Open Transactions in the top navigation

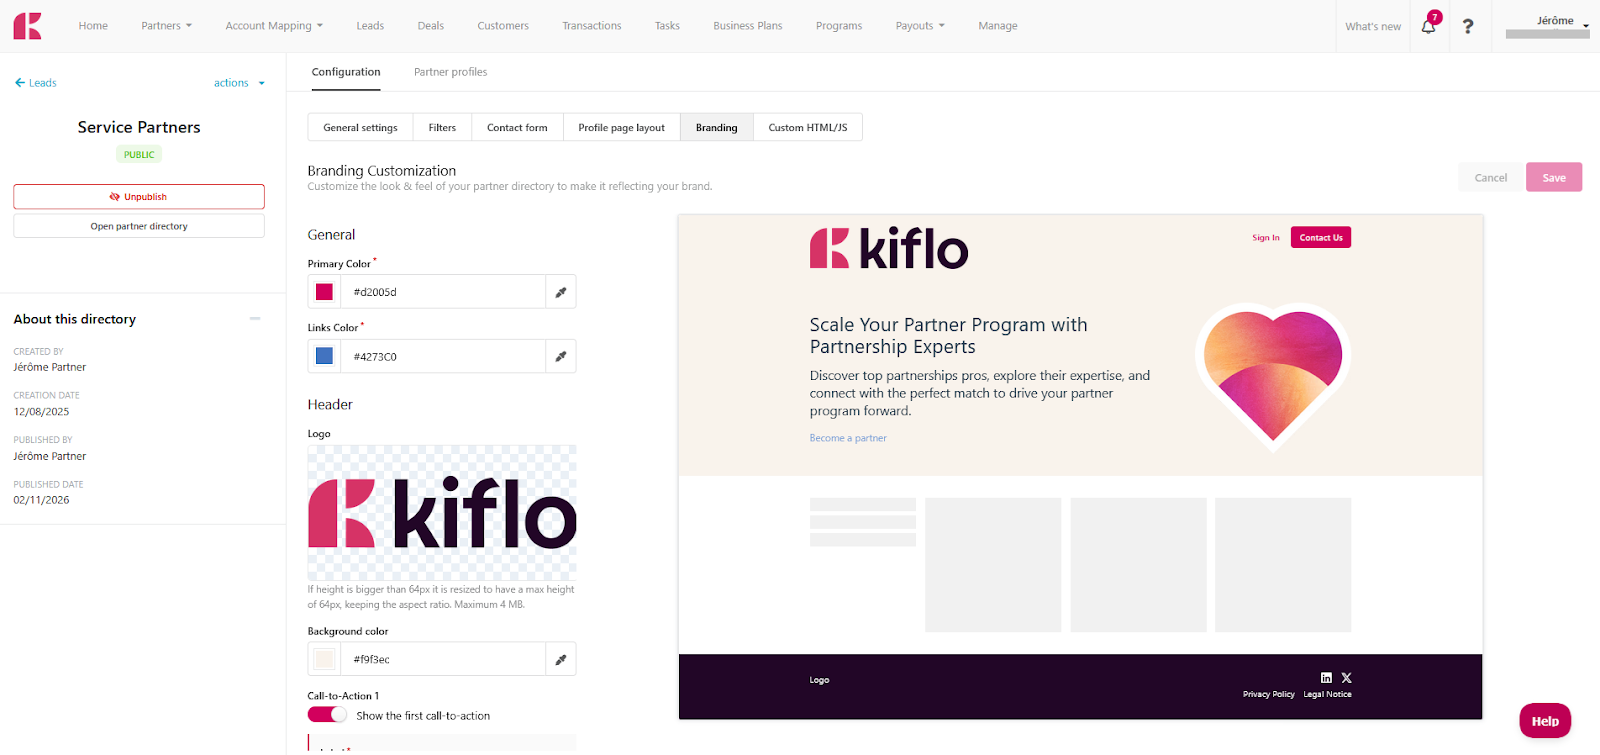(x=592, y=26)
